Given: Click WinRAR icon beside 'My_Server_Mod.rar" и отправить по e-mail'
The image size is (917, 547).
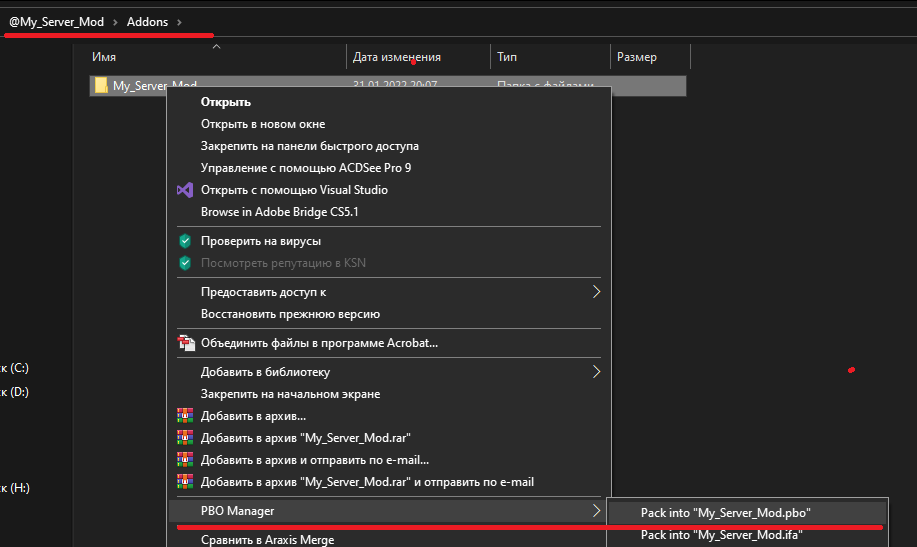Looking at the screenshot, I should [185, 481].
